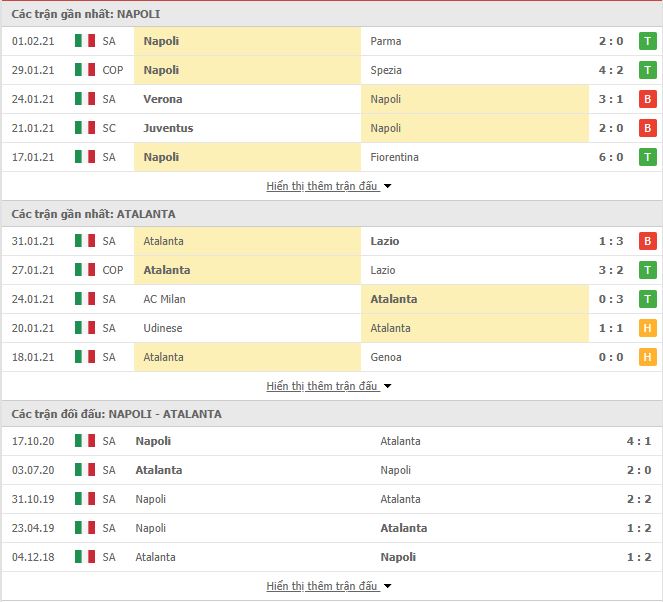Expand more head-to-head matches with the arrow
The width and height of the screenshot is (663, 602).
point(387,586)
